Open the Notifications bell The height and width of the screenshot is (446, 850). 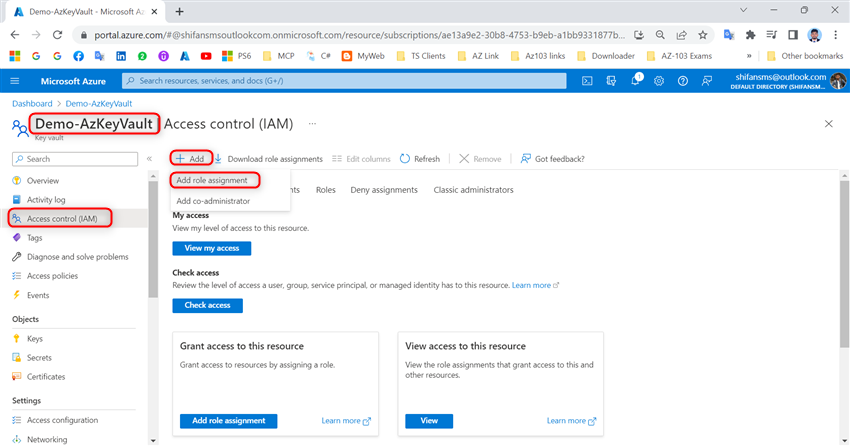(635, 81)
